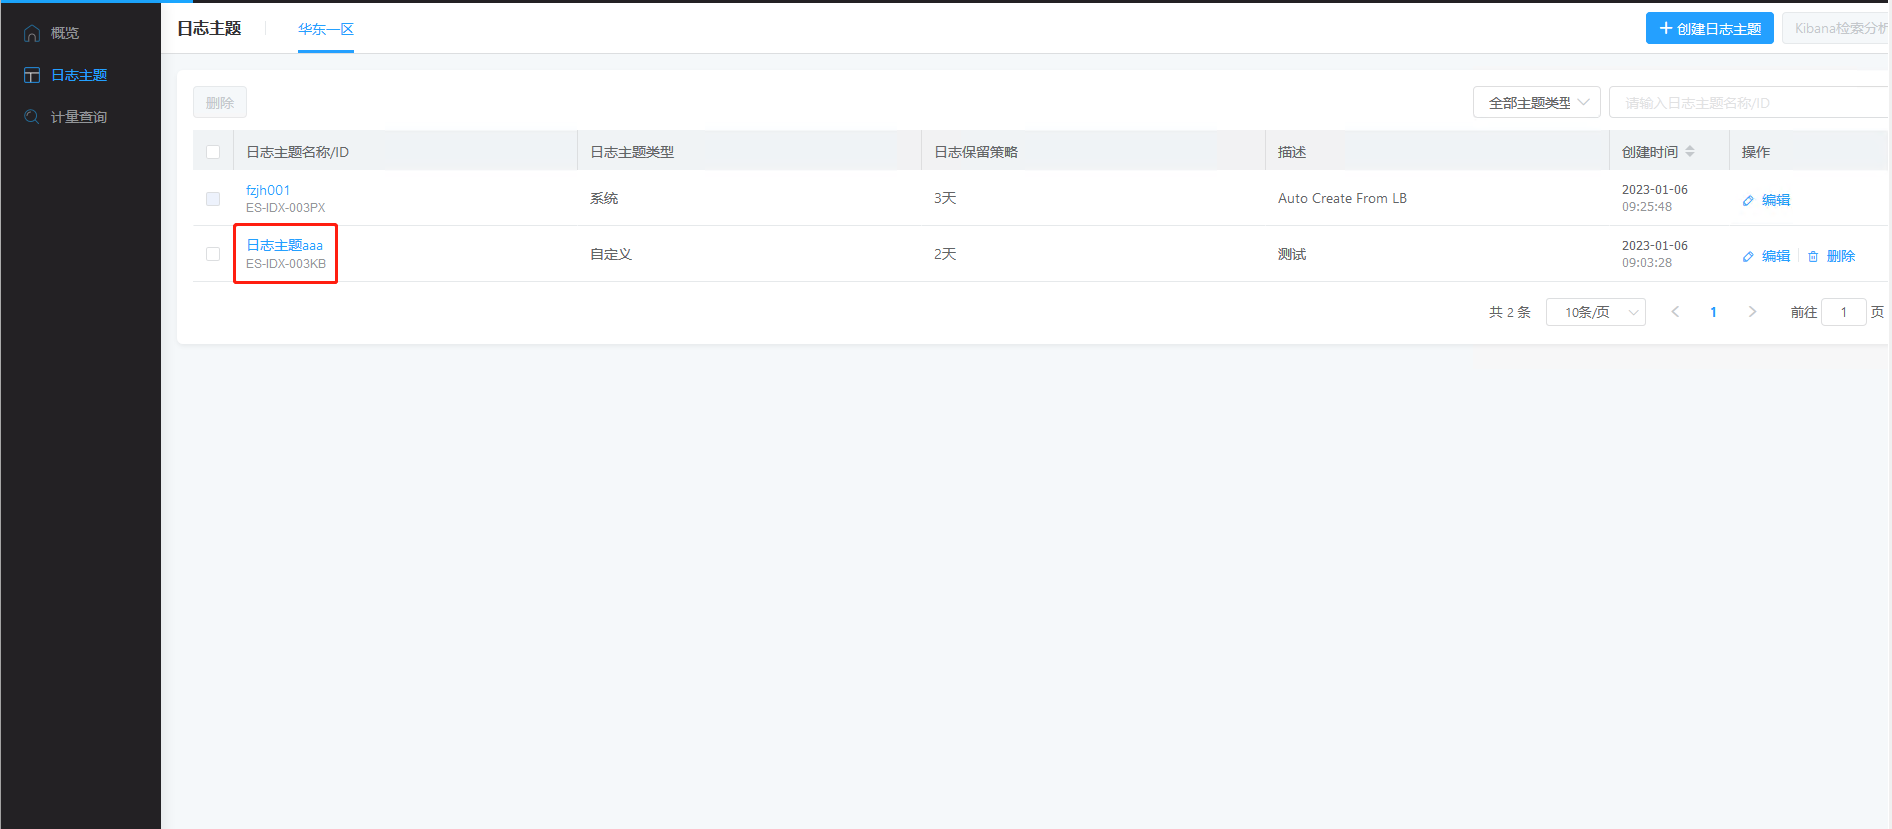Open 概览 in the sidebar
The image size is (1892, 829).
coord(65,33)
